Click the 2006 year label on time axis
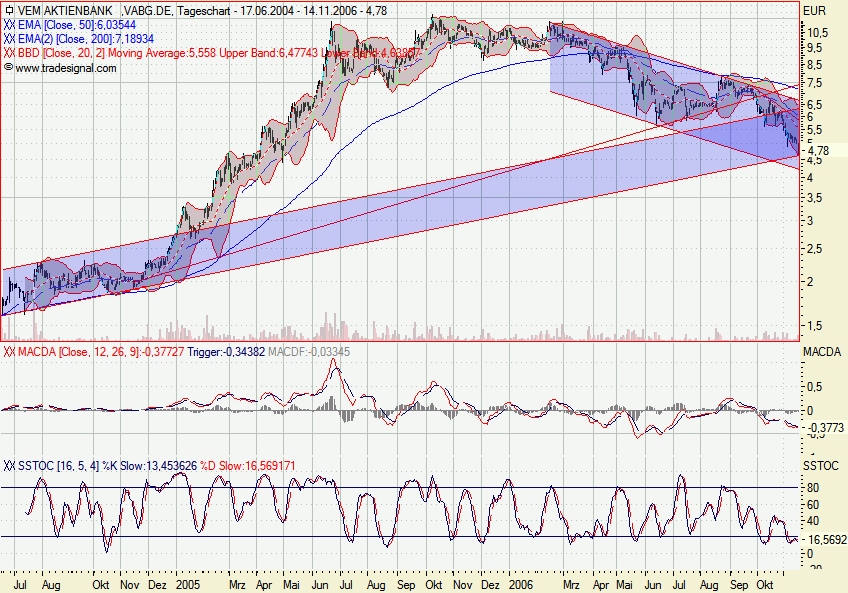Screen dimensions: 848x593 pos(521,585)
